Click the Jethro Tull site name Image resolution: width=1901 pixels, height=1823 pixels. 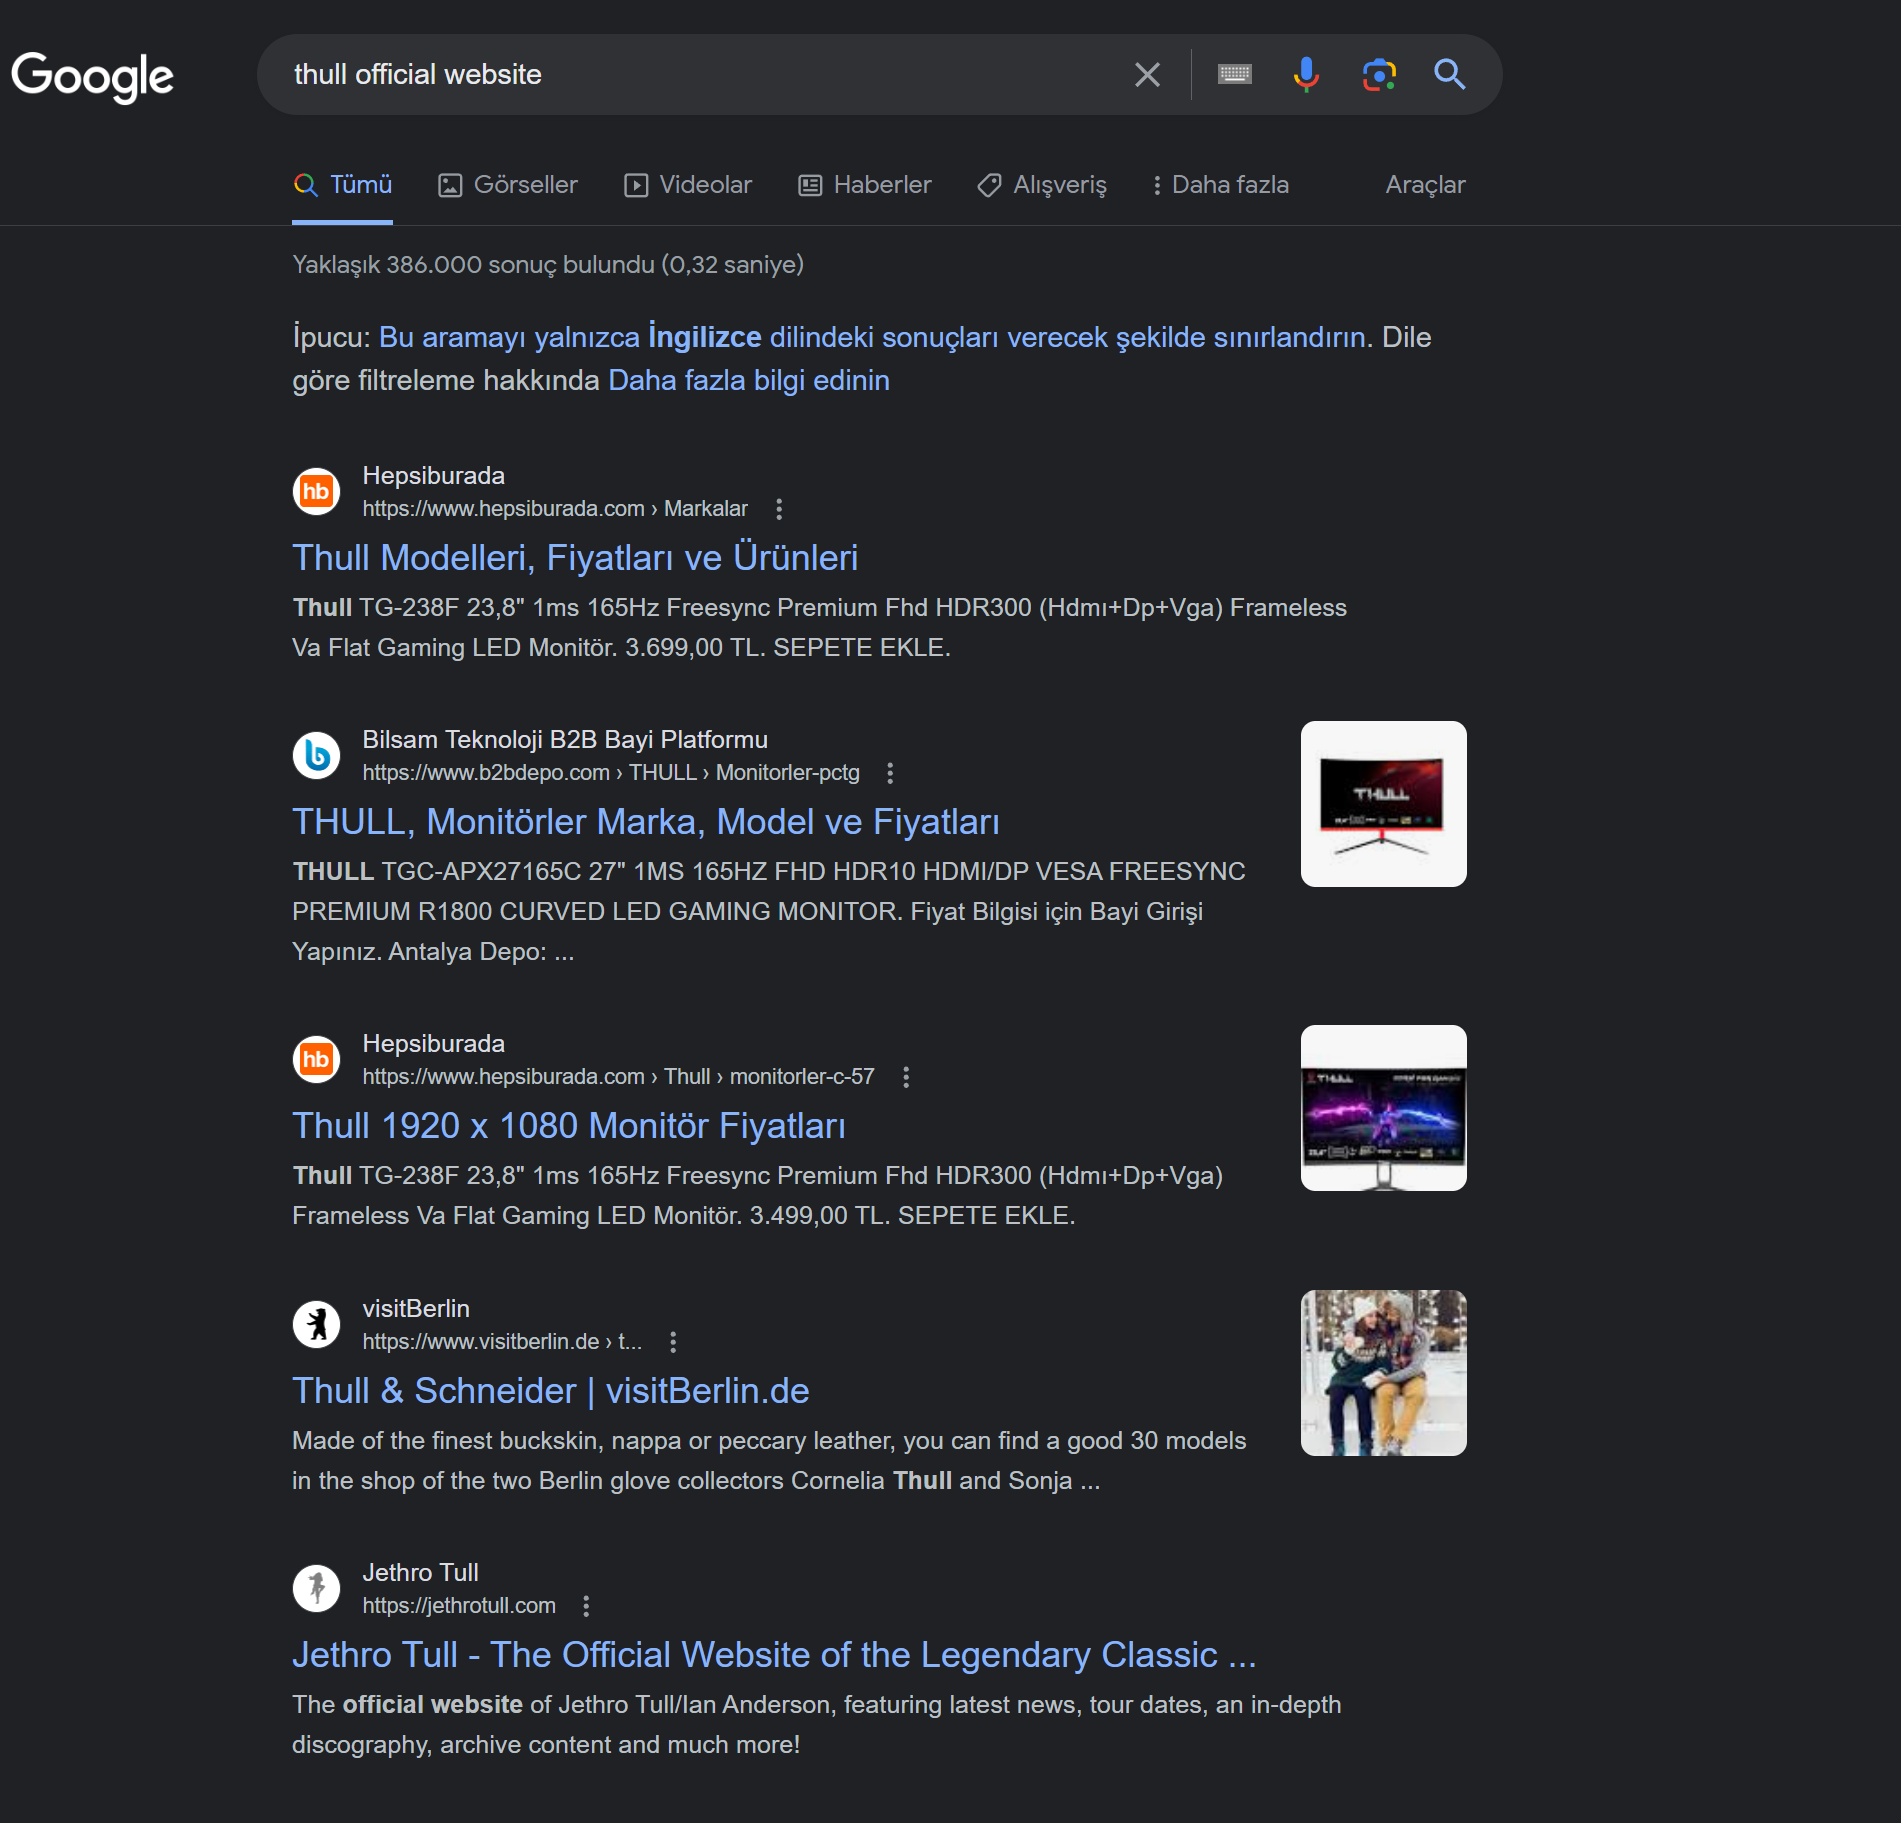coord(420,1573)
